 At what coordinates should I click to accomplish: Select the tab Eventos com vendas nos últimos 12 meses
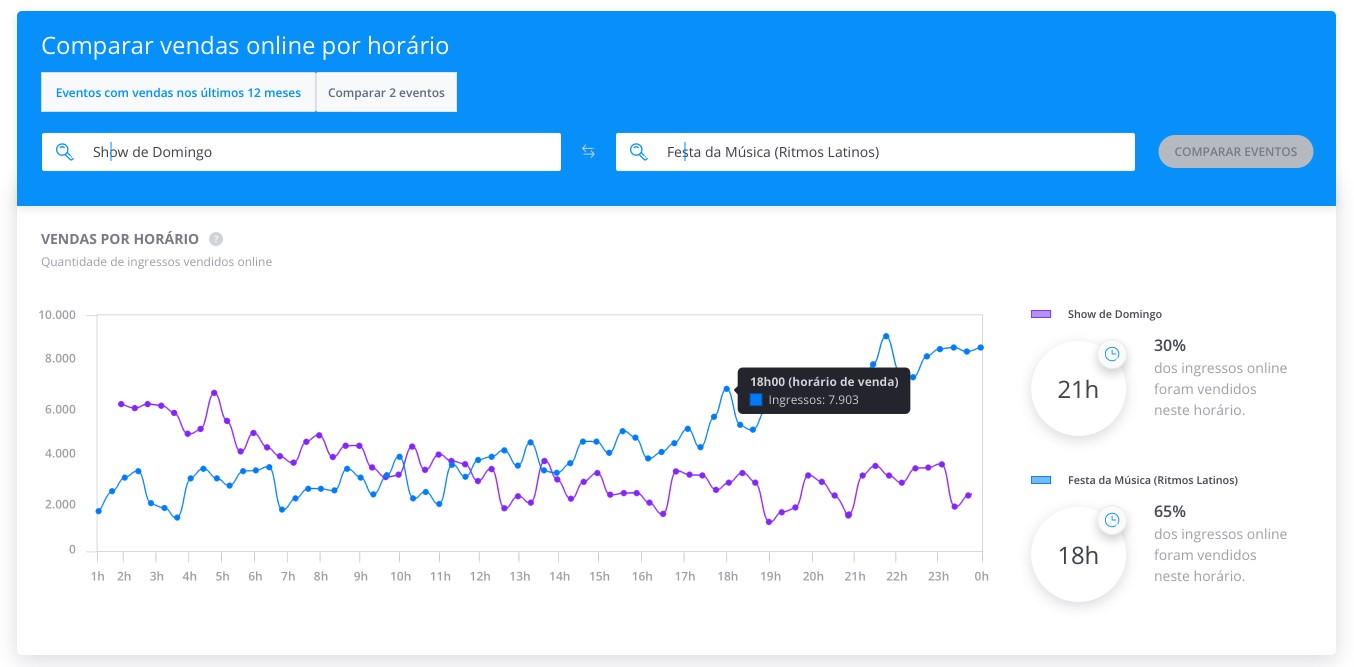(x=178, y=92)
